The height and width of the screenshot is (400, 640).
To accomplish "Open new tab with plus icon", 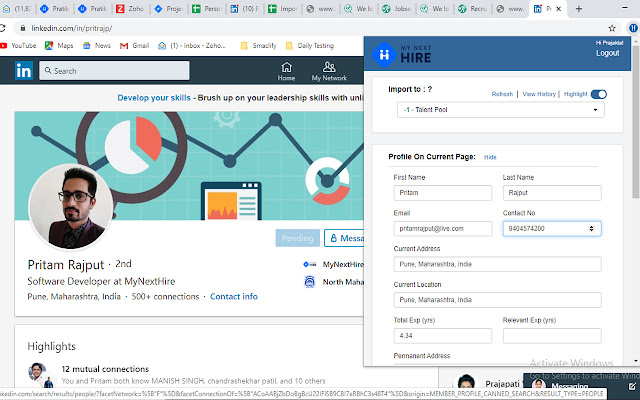I will click(x=578, y=9).
